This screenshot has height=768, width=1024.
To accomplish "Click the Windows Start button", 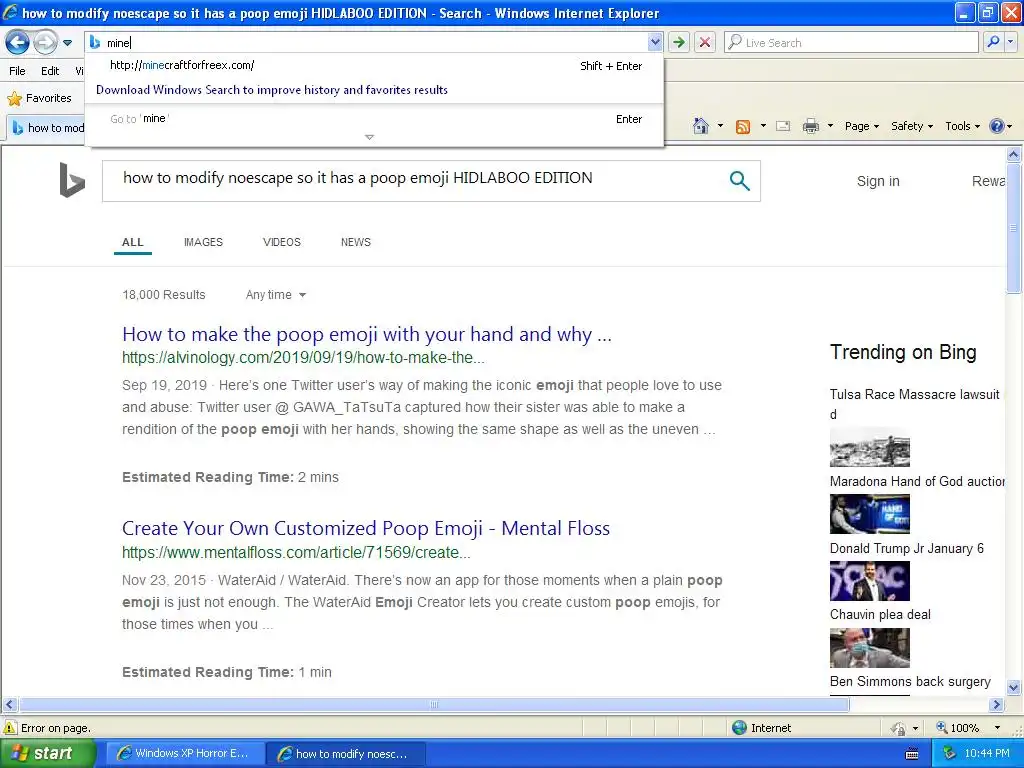I will [48, 754].
